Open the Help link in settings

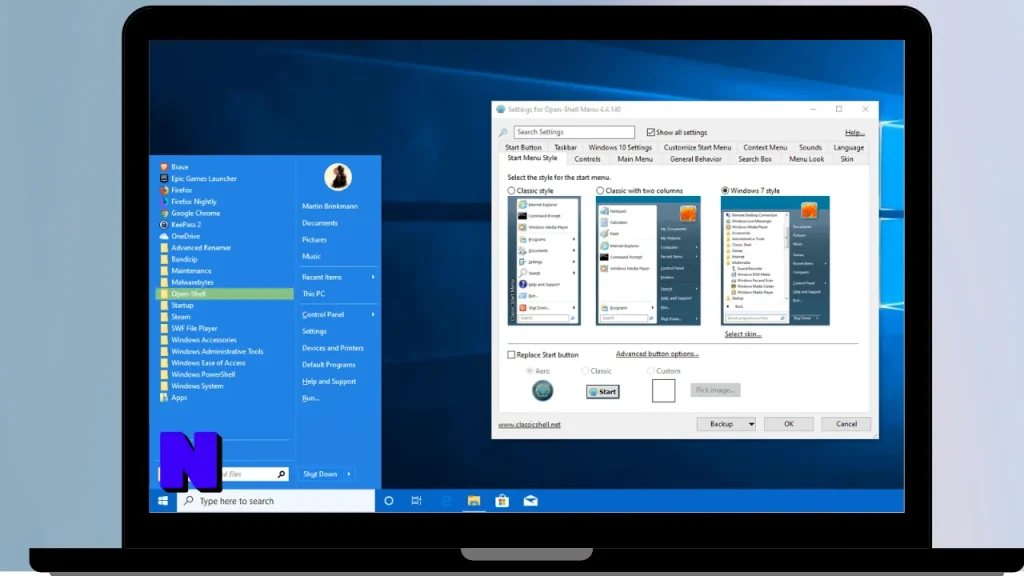pyautogui.click(x=854, y=133)
